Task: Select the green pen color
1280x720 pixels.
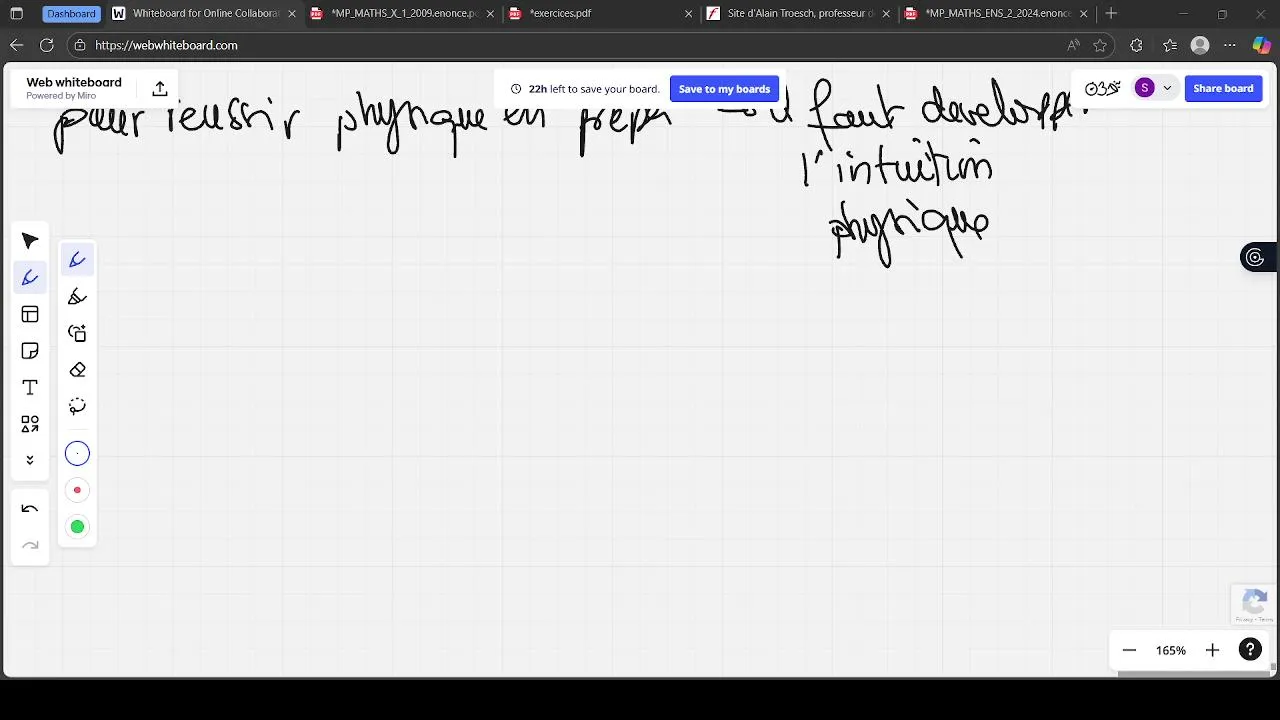Action: point(77,527)
